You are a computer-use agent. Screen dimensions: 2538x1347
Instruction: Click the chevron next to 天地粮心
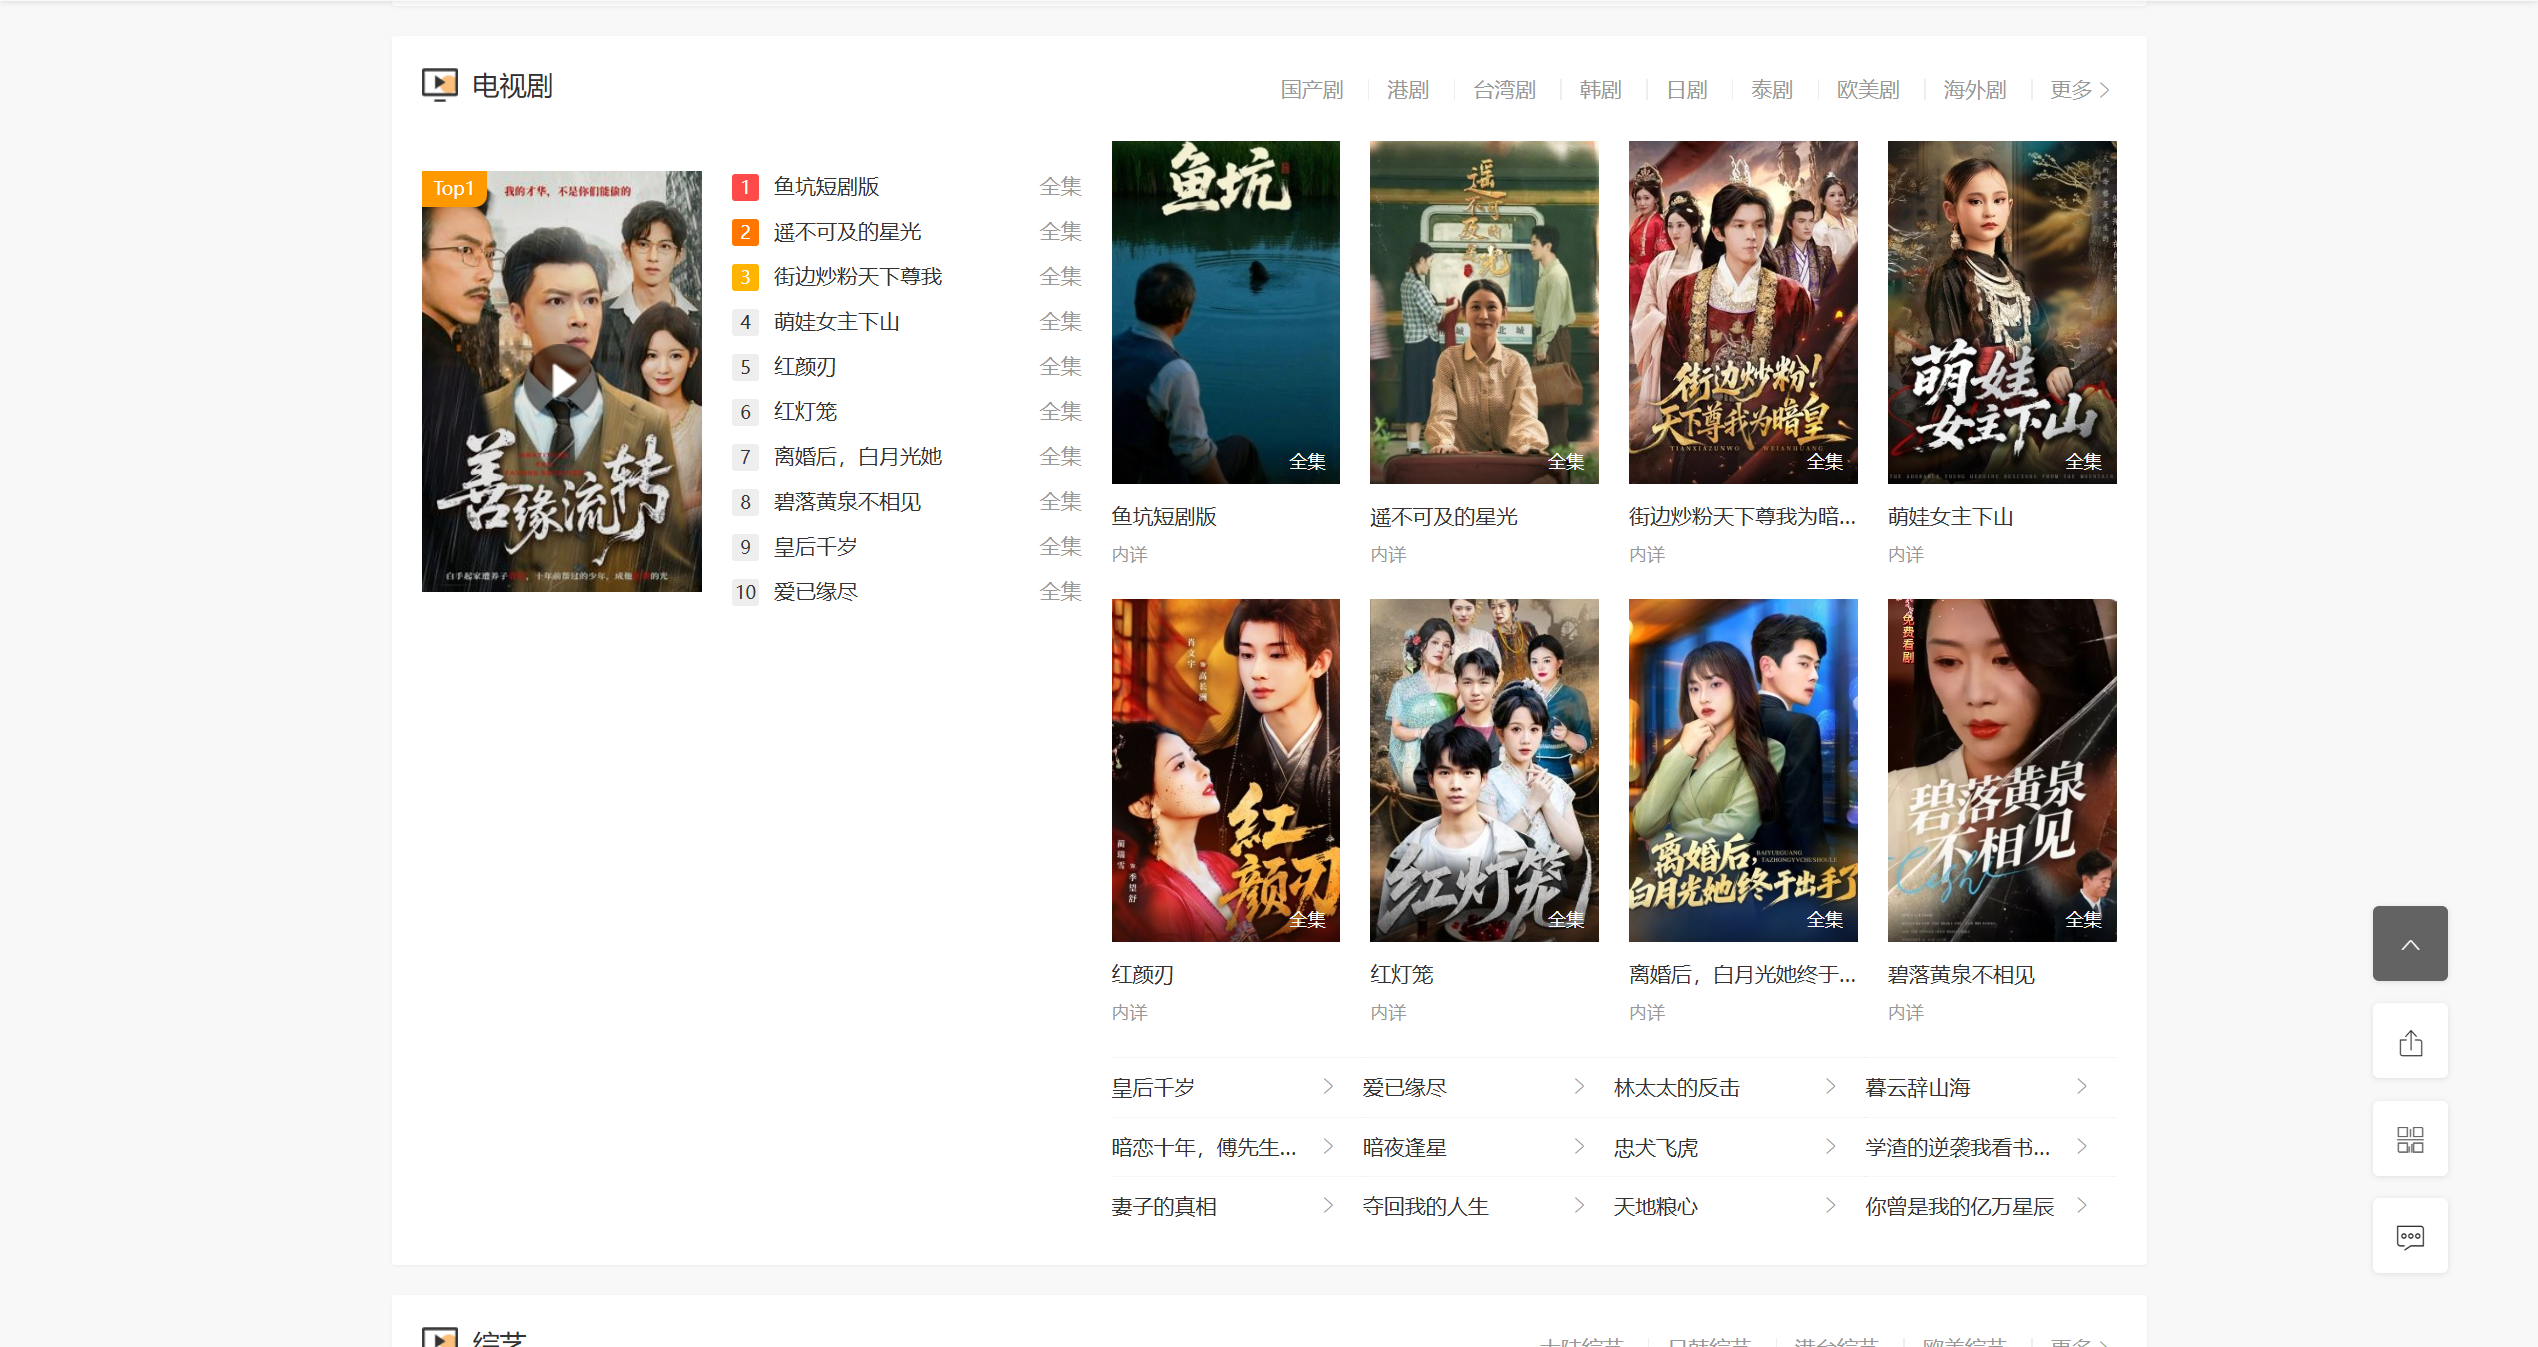pos(1830,1205)
